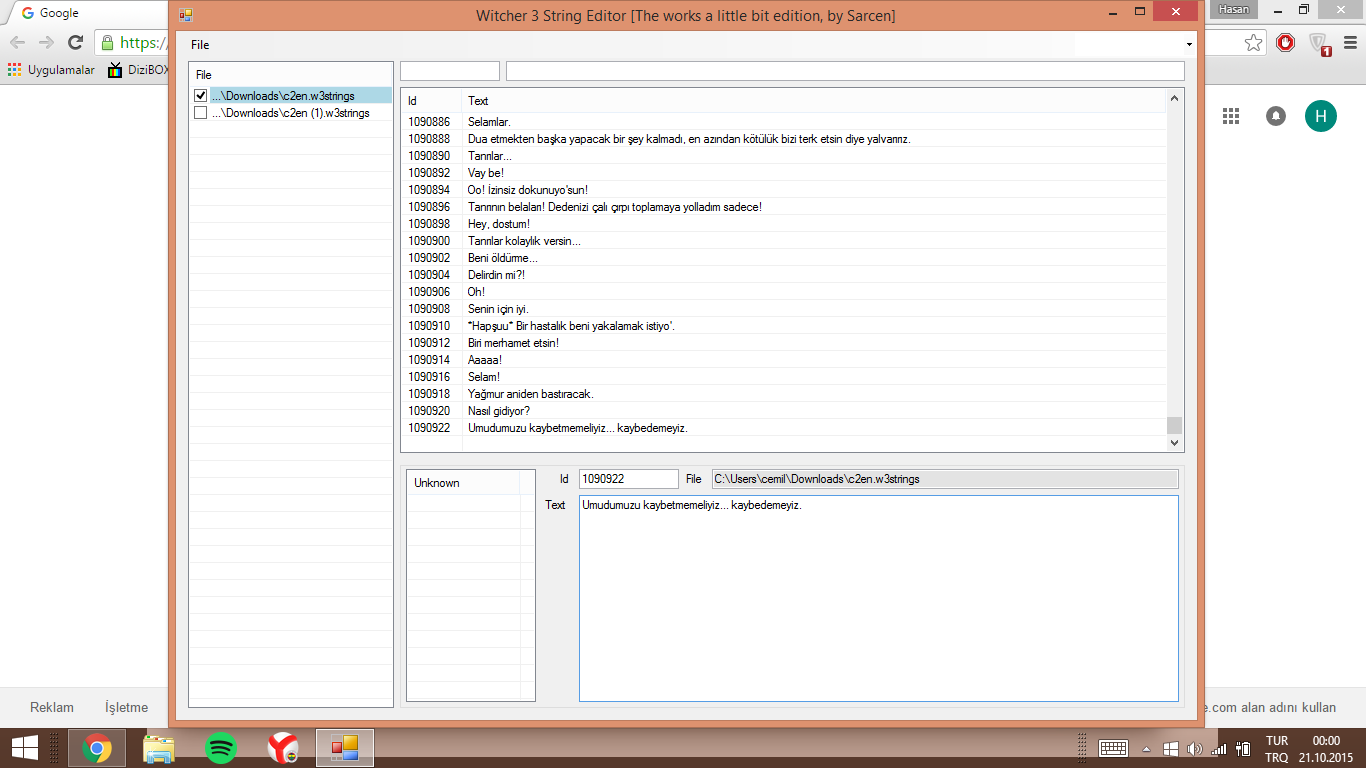Open Google notifications bell icon
The width and height of the screenshot is (1366, 769).
(1276, 116)
